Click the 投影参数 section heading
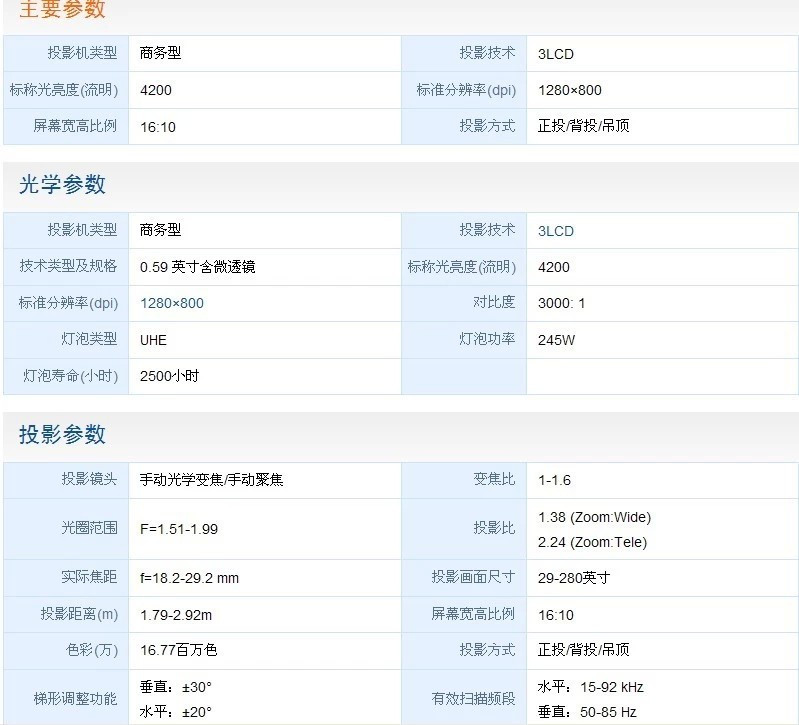Viewport: 799px width, 725px height. pyautogui.click(x=62, y=435)
